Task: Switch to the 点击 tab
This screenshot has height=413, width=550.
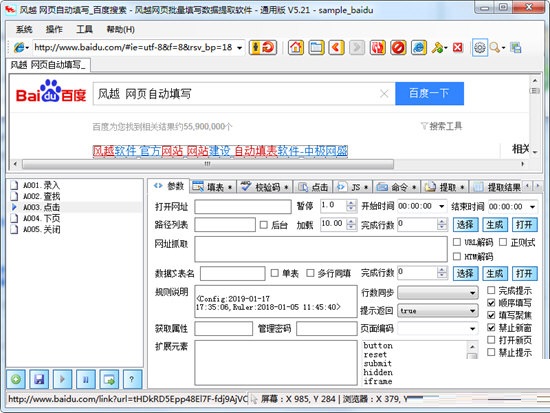Action: [313, 187]
